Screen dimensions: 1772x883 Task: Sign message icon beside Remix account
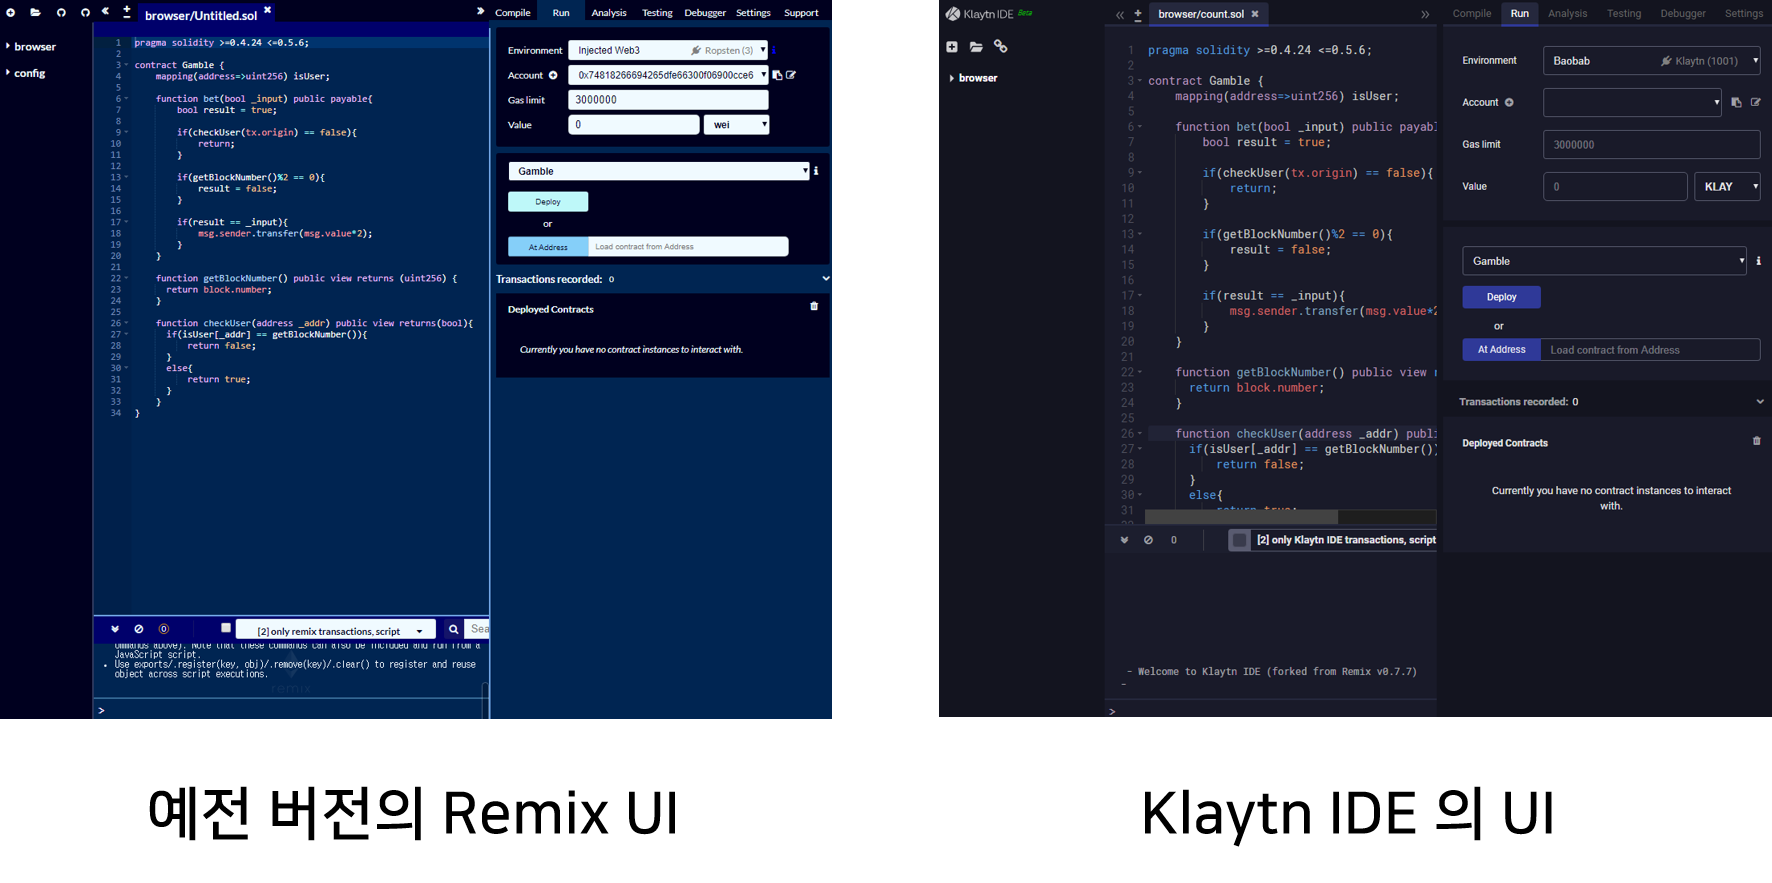coord(791,75)
